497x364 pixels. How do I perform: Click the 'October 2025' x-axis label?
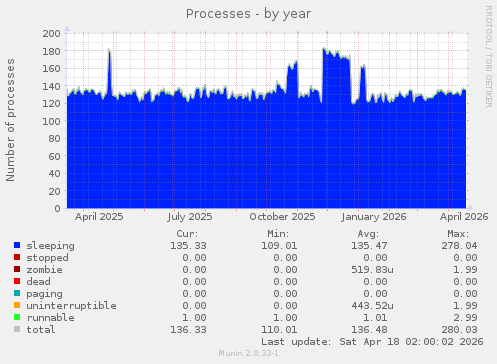point(282,217)
